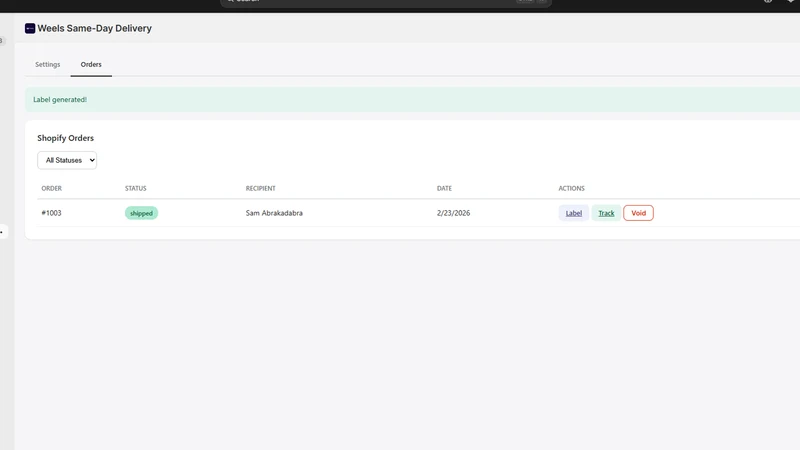Open the All Statuses filter dropdown
Viewport: 800px width, 450px height.
67,160
